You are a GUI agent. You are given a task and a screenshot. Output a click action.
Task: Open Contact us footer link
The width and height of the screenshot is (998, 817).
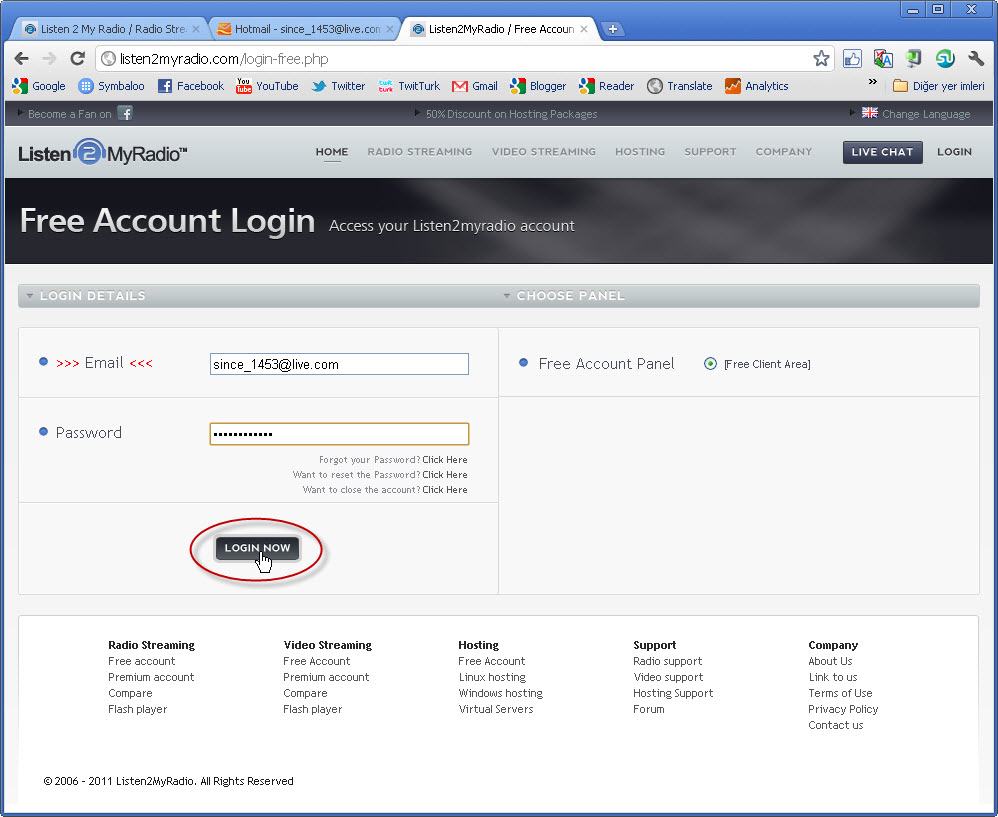coord(835,725)
